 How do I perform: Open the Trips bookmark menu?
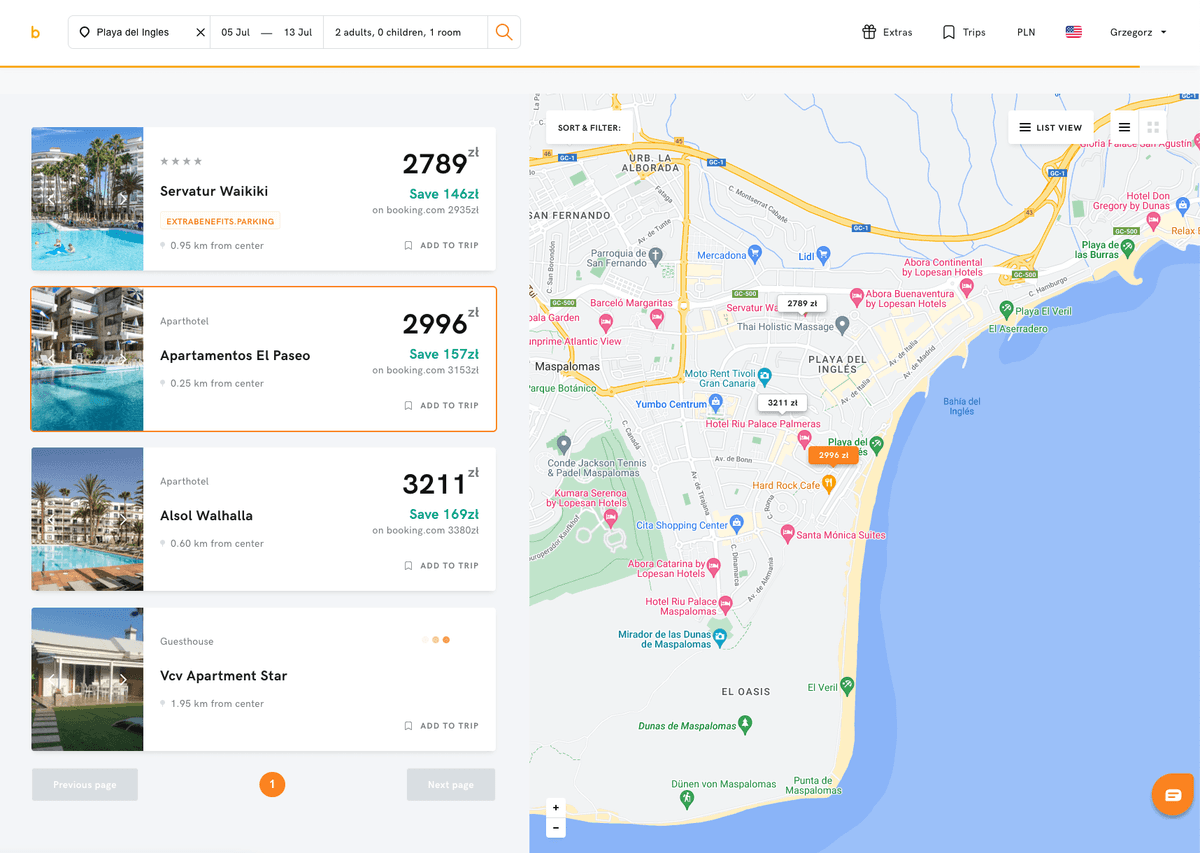(x=964, y=32)
